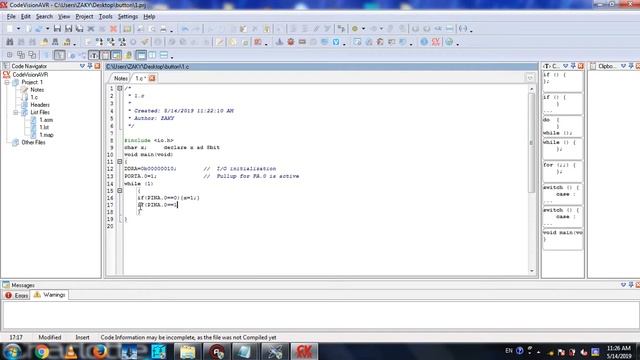The image size is (640, 360).
Task: Open Firefox from the taskbar
Action: point(100,351)
